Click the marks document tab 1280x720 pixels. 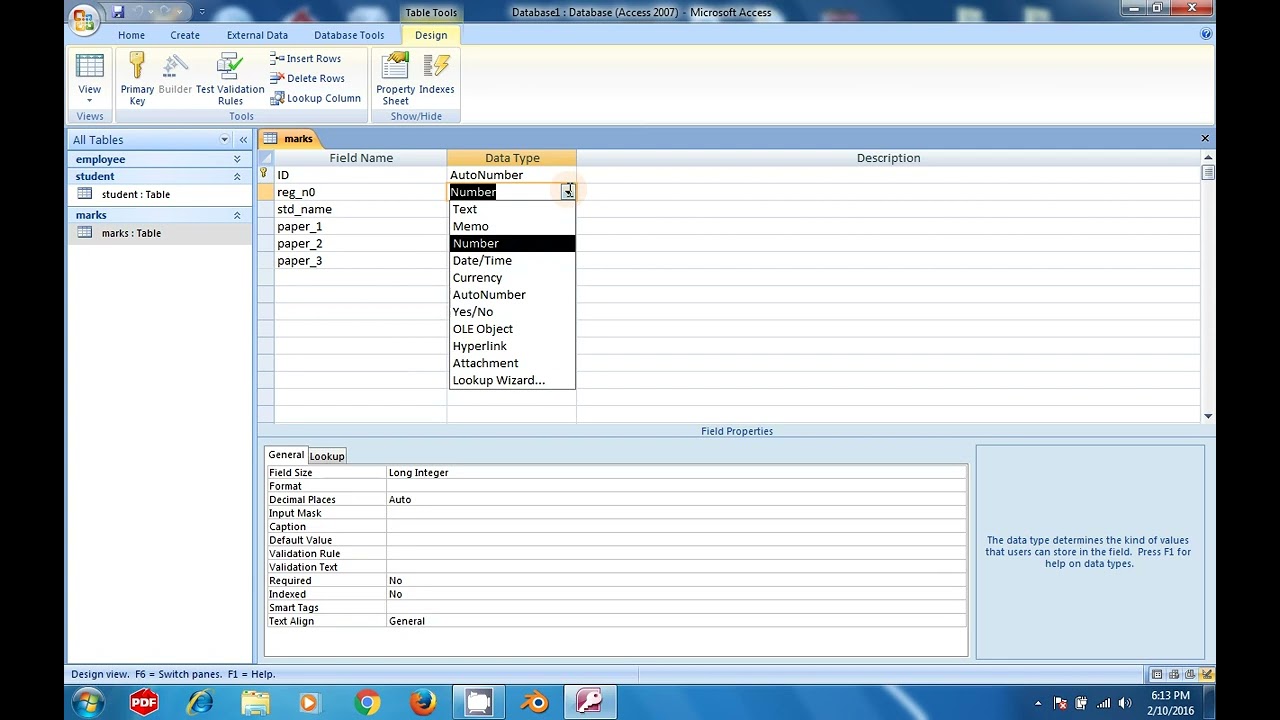point(288,139)
